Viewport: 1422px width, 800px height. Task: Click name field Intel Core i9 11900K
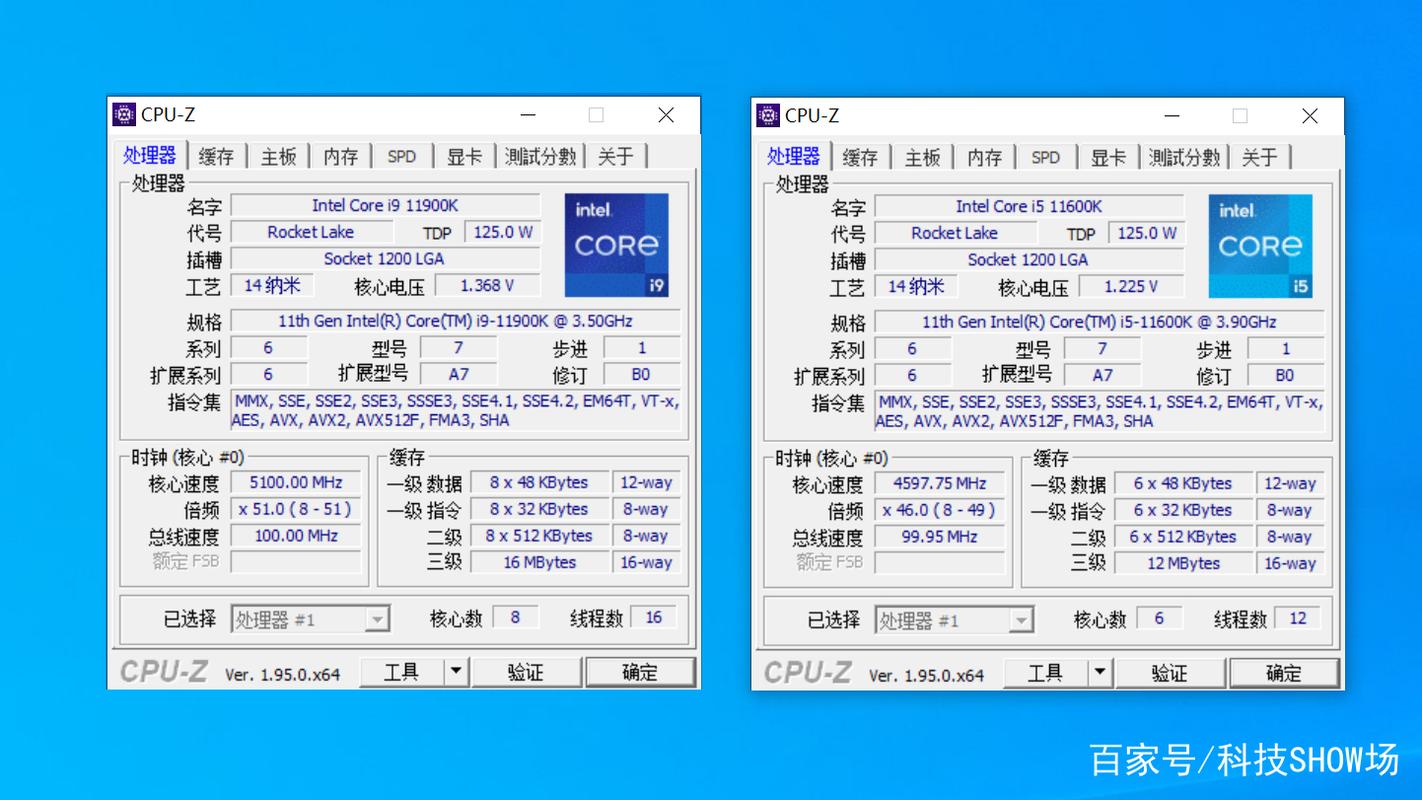pos(385,205)
